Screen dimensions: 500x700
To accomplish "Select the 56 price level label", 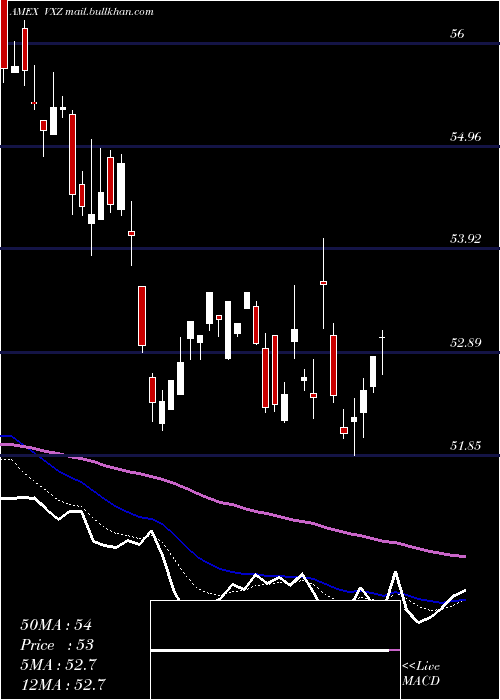I will [x=457, y=33].
